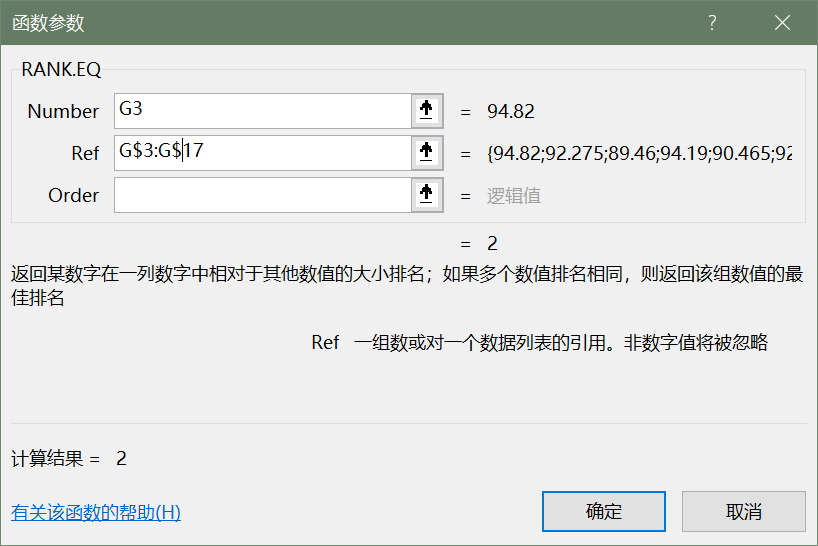
Task: Click the Ref array preview starting {94.82;92.275
Action: (x=639, y=154)
